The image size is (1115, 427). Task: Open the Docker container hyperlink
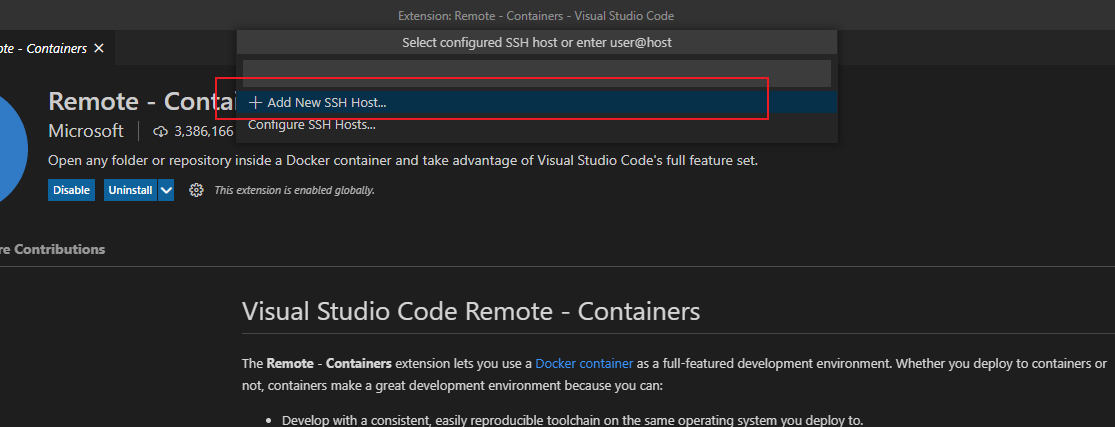584,364
